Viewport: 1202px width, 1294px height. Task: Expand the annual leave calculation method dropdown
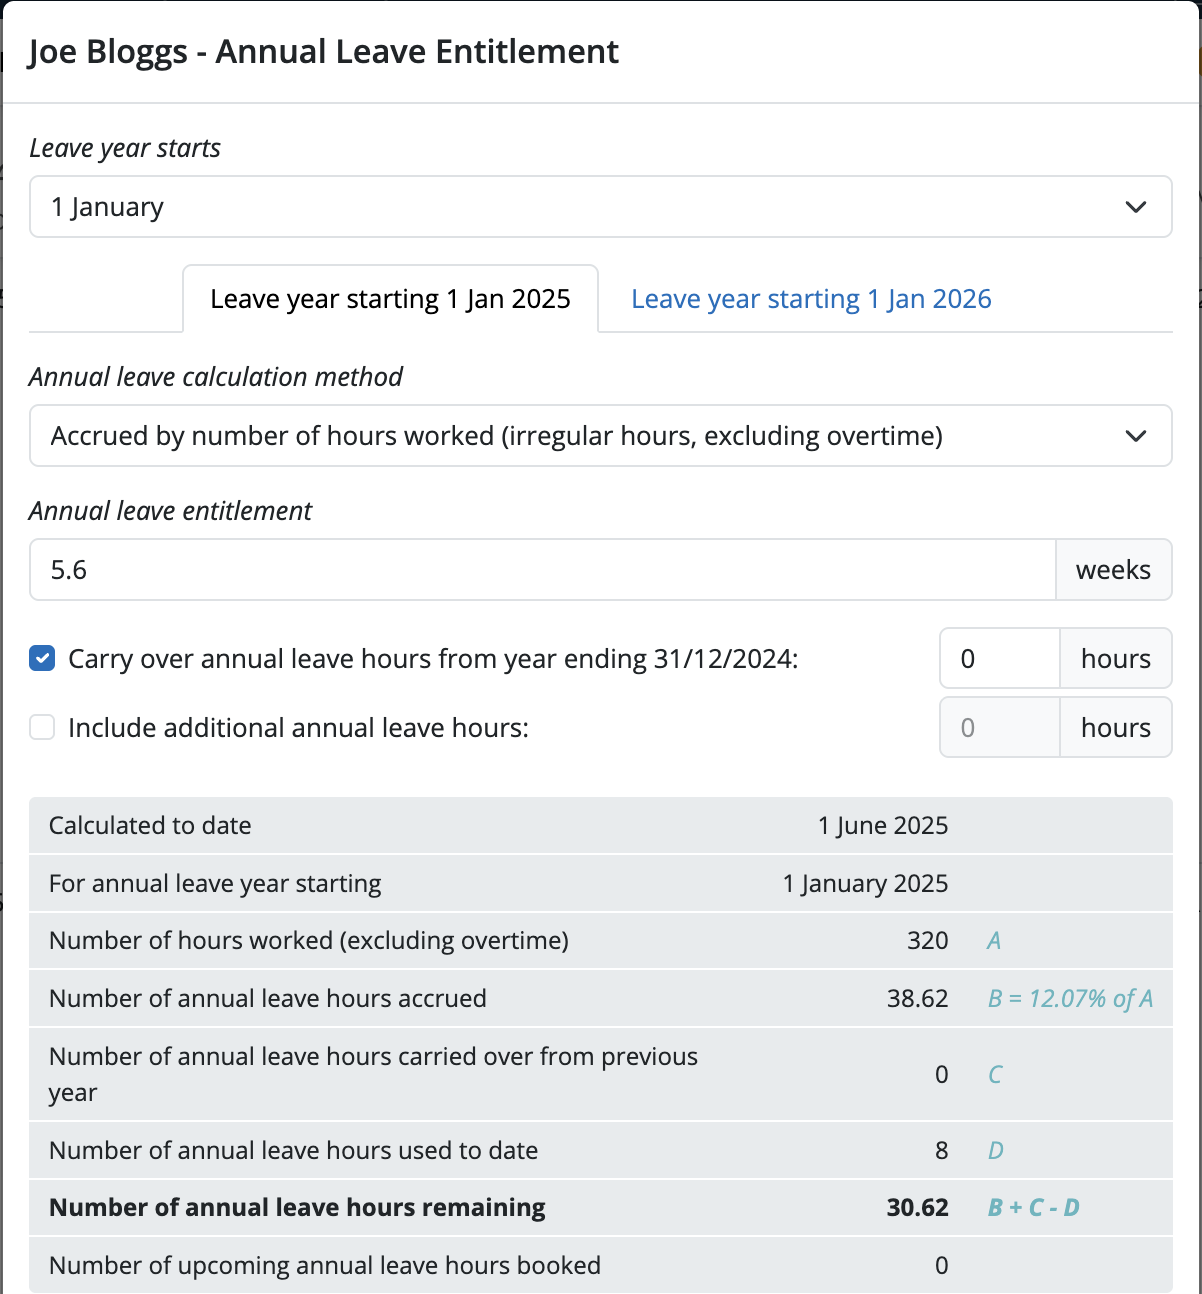pyautogui.click(x=600, y=436)
